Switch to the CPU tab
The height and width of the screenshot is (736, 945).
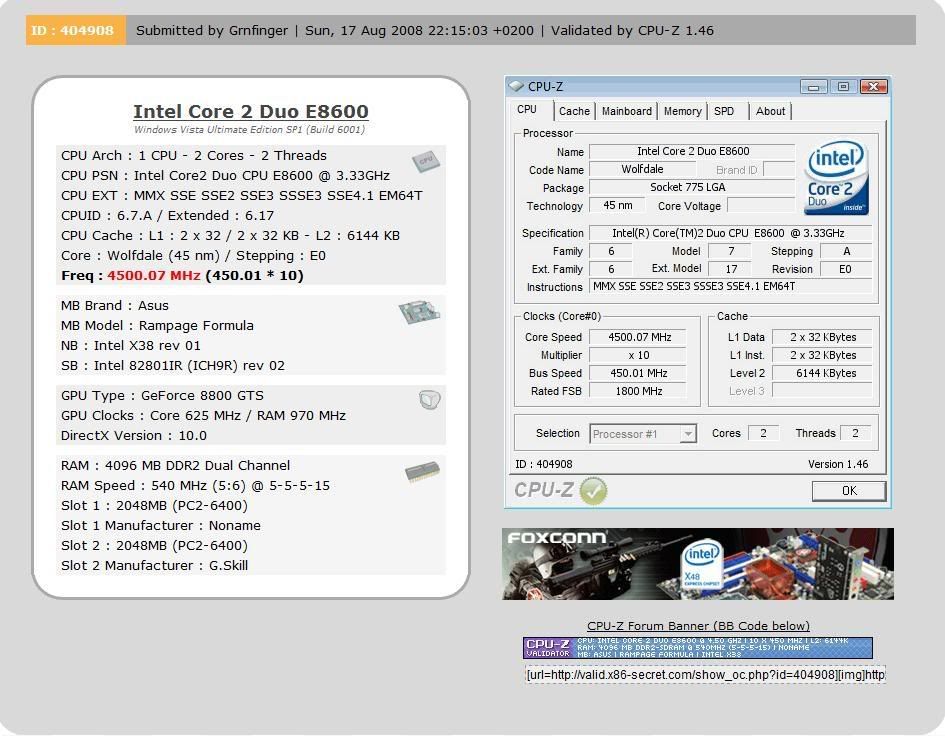click(527, 110)
